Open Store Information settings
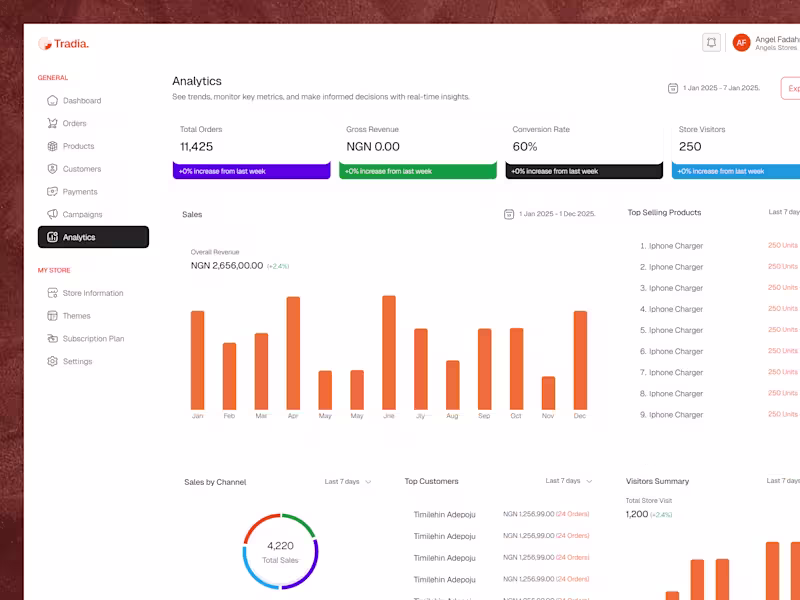Viewport: 800px width, 600px height. click(93, 293)
